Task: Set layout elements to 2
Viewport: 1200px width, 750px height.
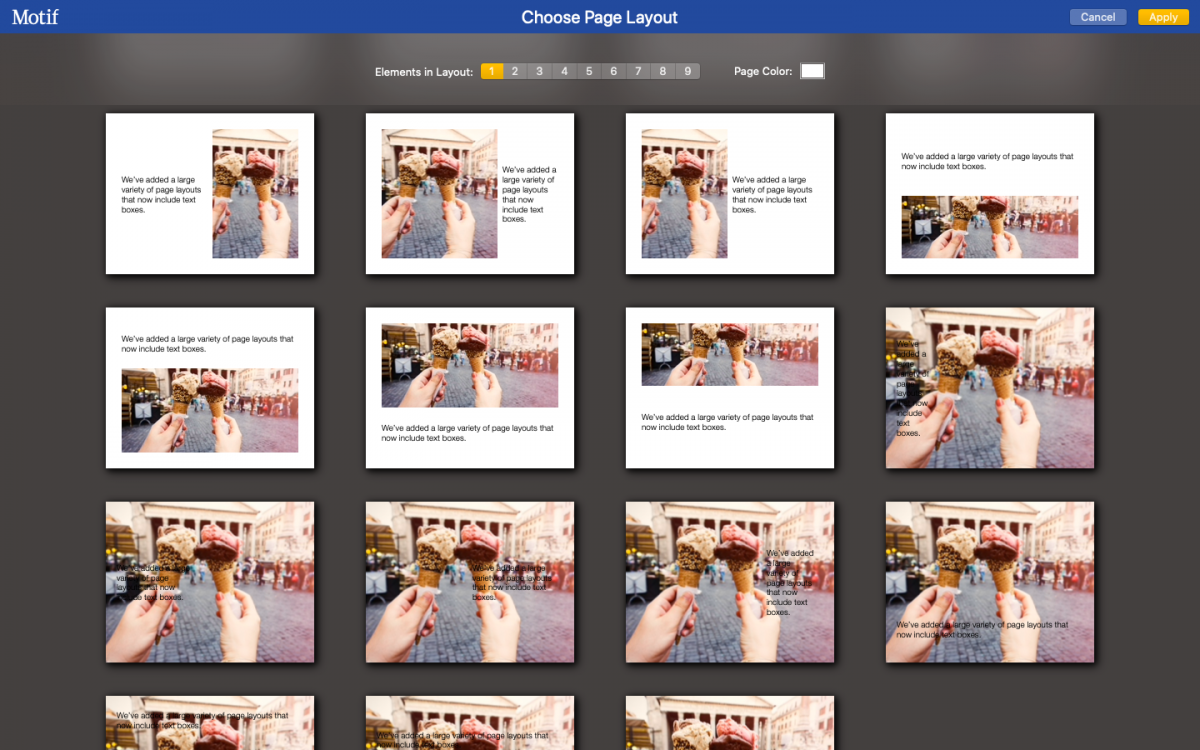Action: 515,71
